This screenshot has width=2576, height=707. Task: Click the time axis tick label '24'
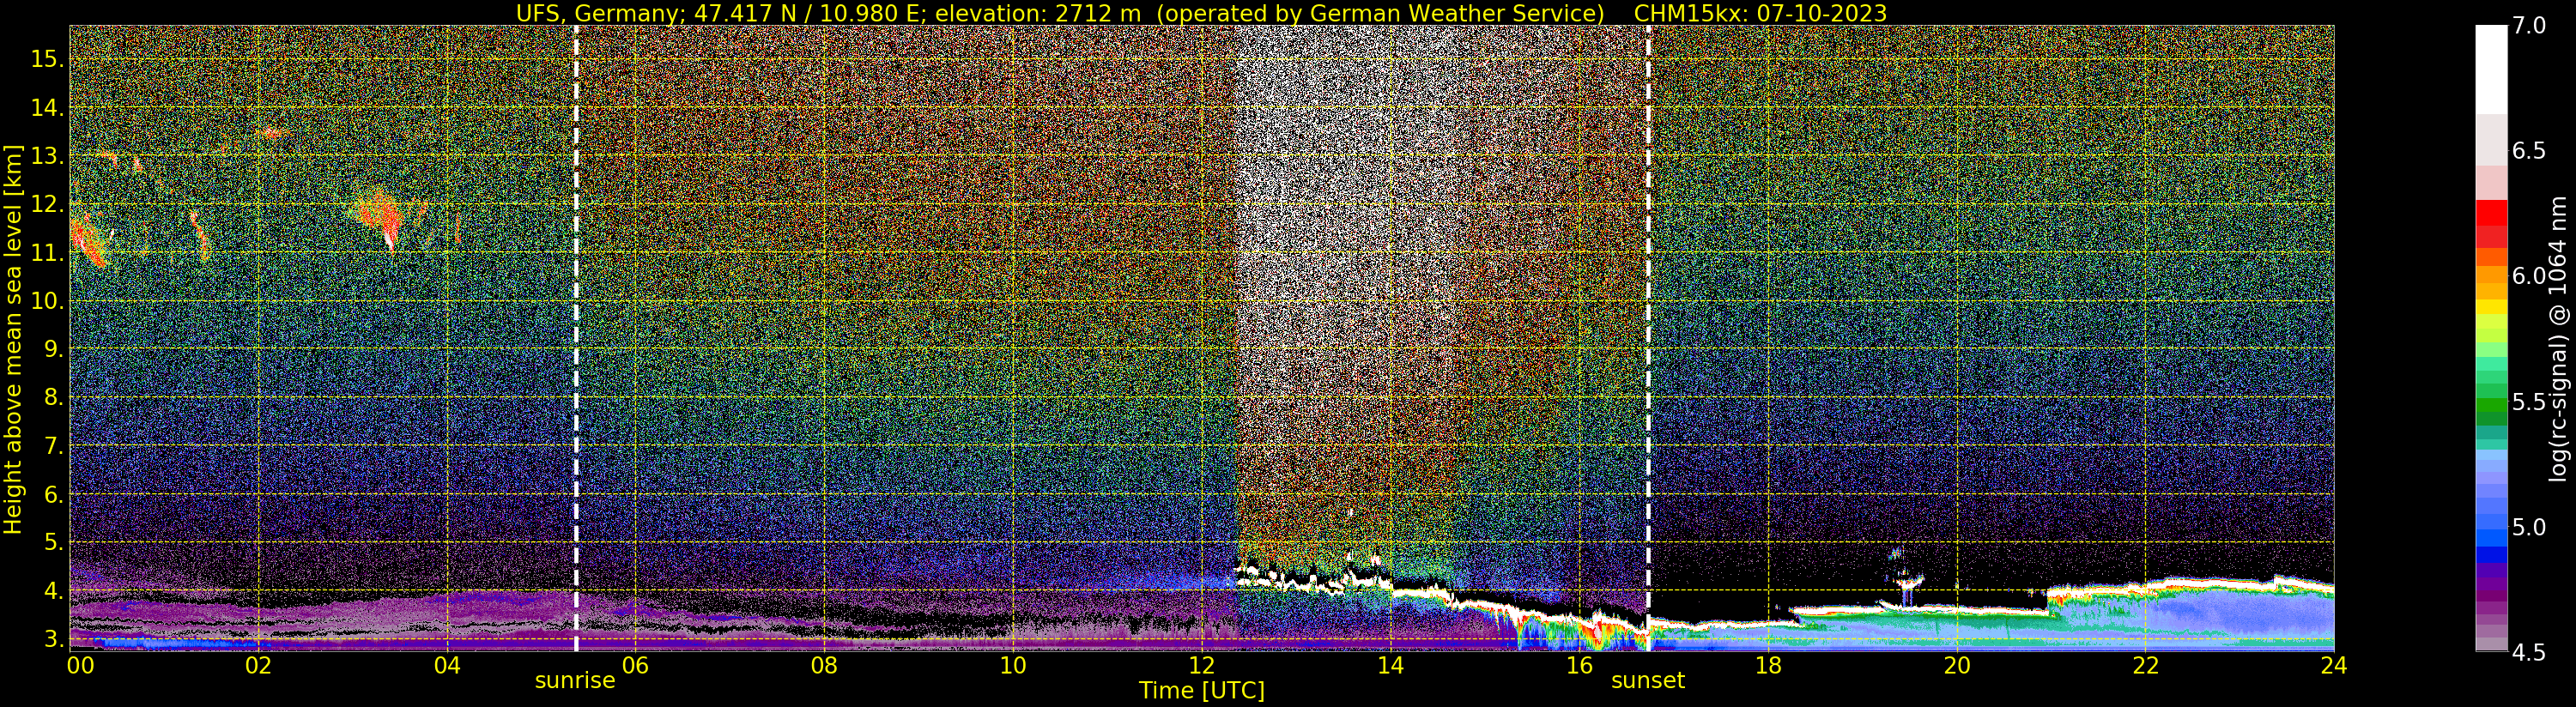click(x=2333, y=665)
